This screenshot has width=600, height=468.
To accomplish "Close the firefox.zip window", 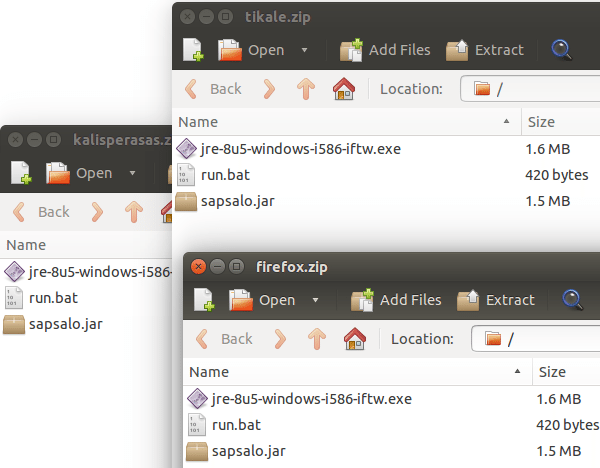I will [x=198, y=266].
